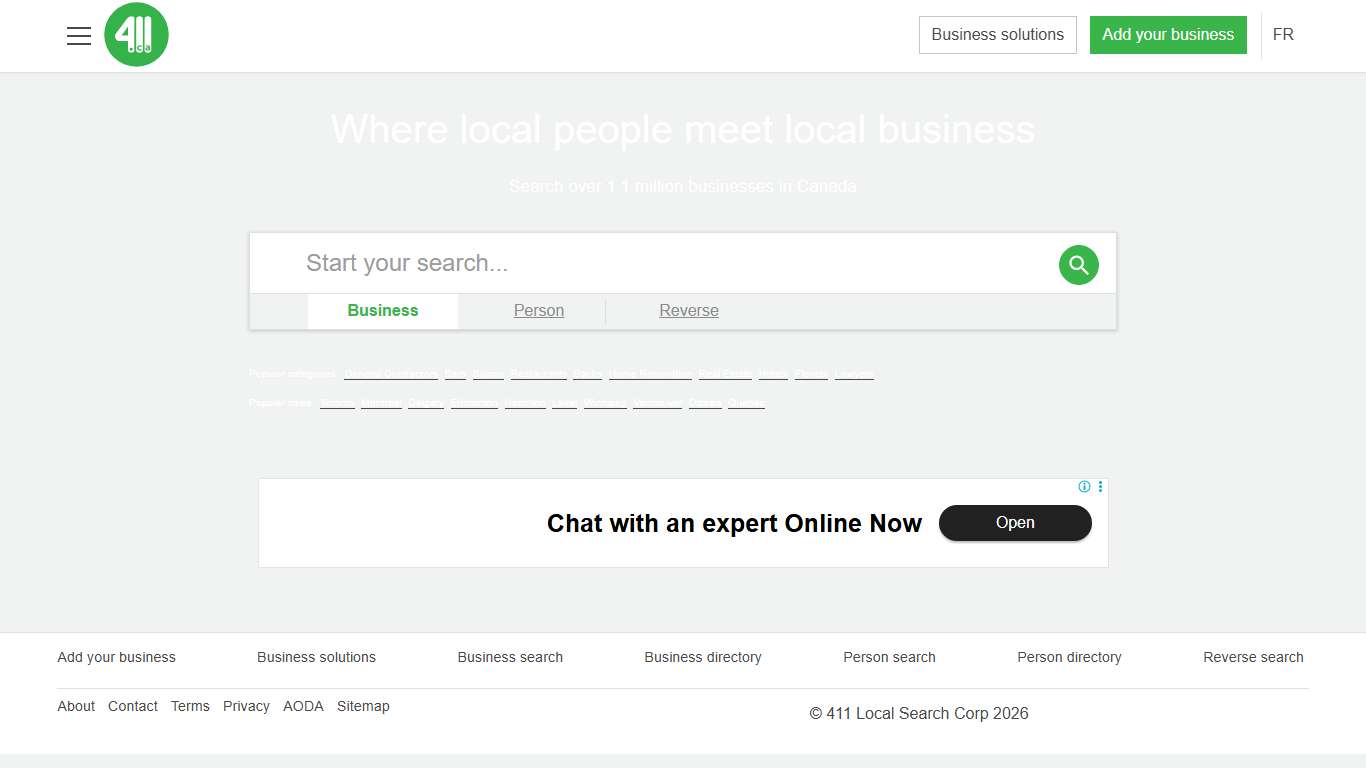Click inside the "Start your search" field

click(600, 263)
